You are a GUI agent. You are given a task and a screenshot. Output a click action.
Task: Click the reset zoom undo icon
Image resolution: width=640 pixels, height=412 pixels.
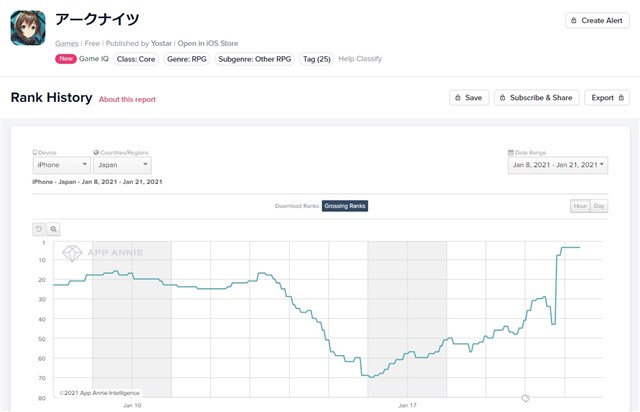click(39, 229)
